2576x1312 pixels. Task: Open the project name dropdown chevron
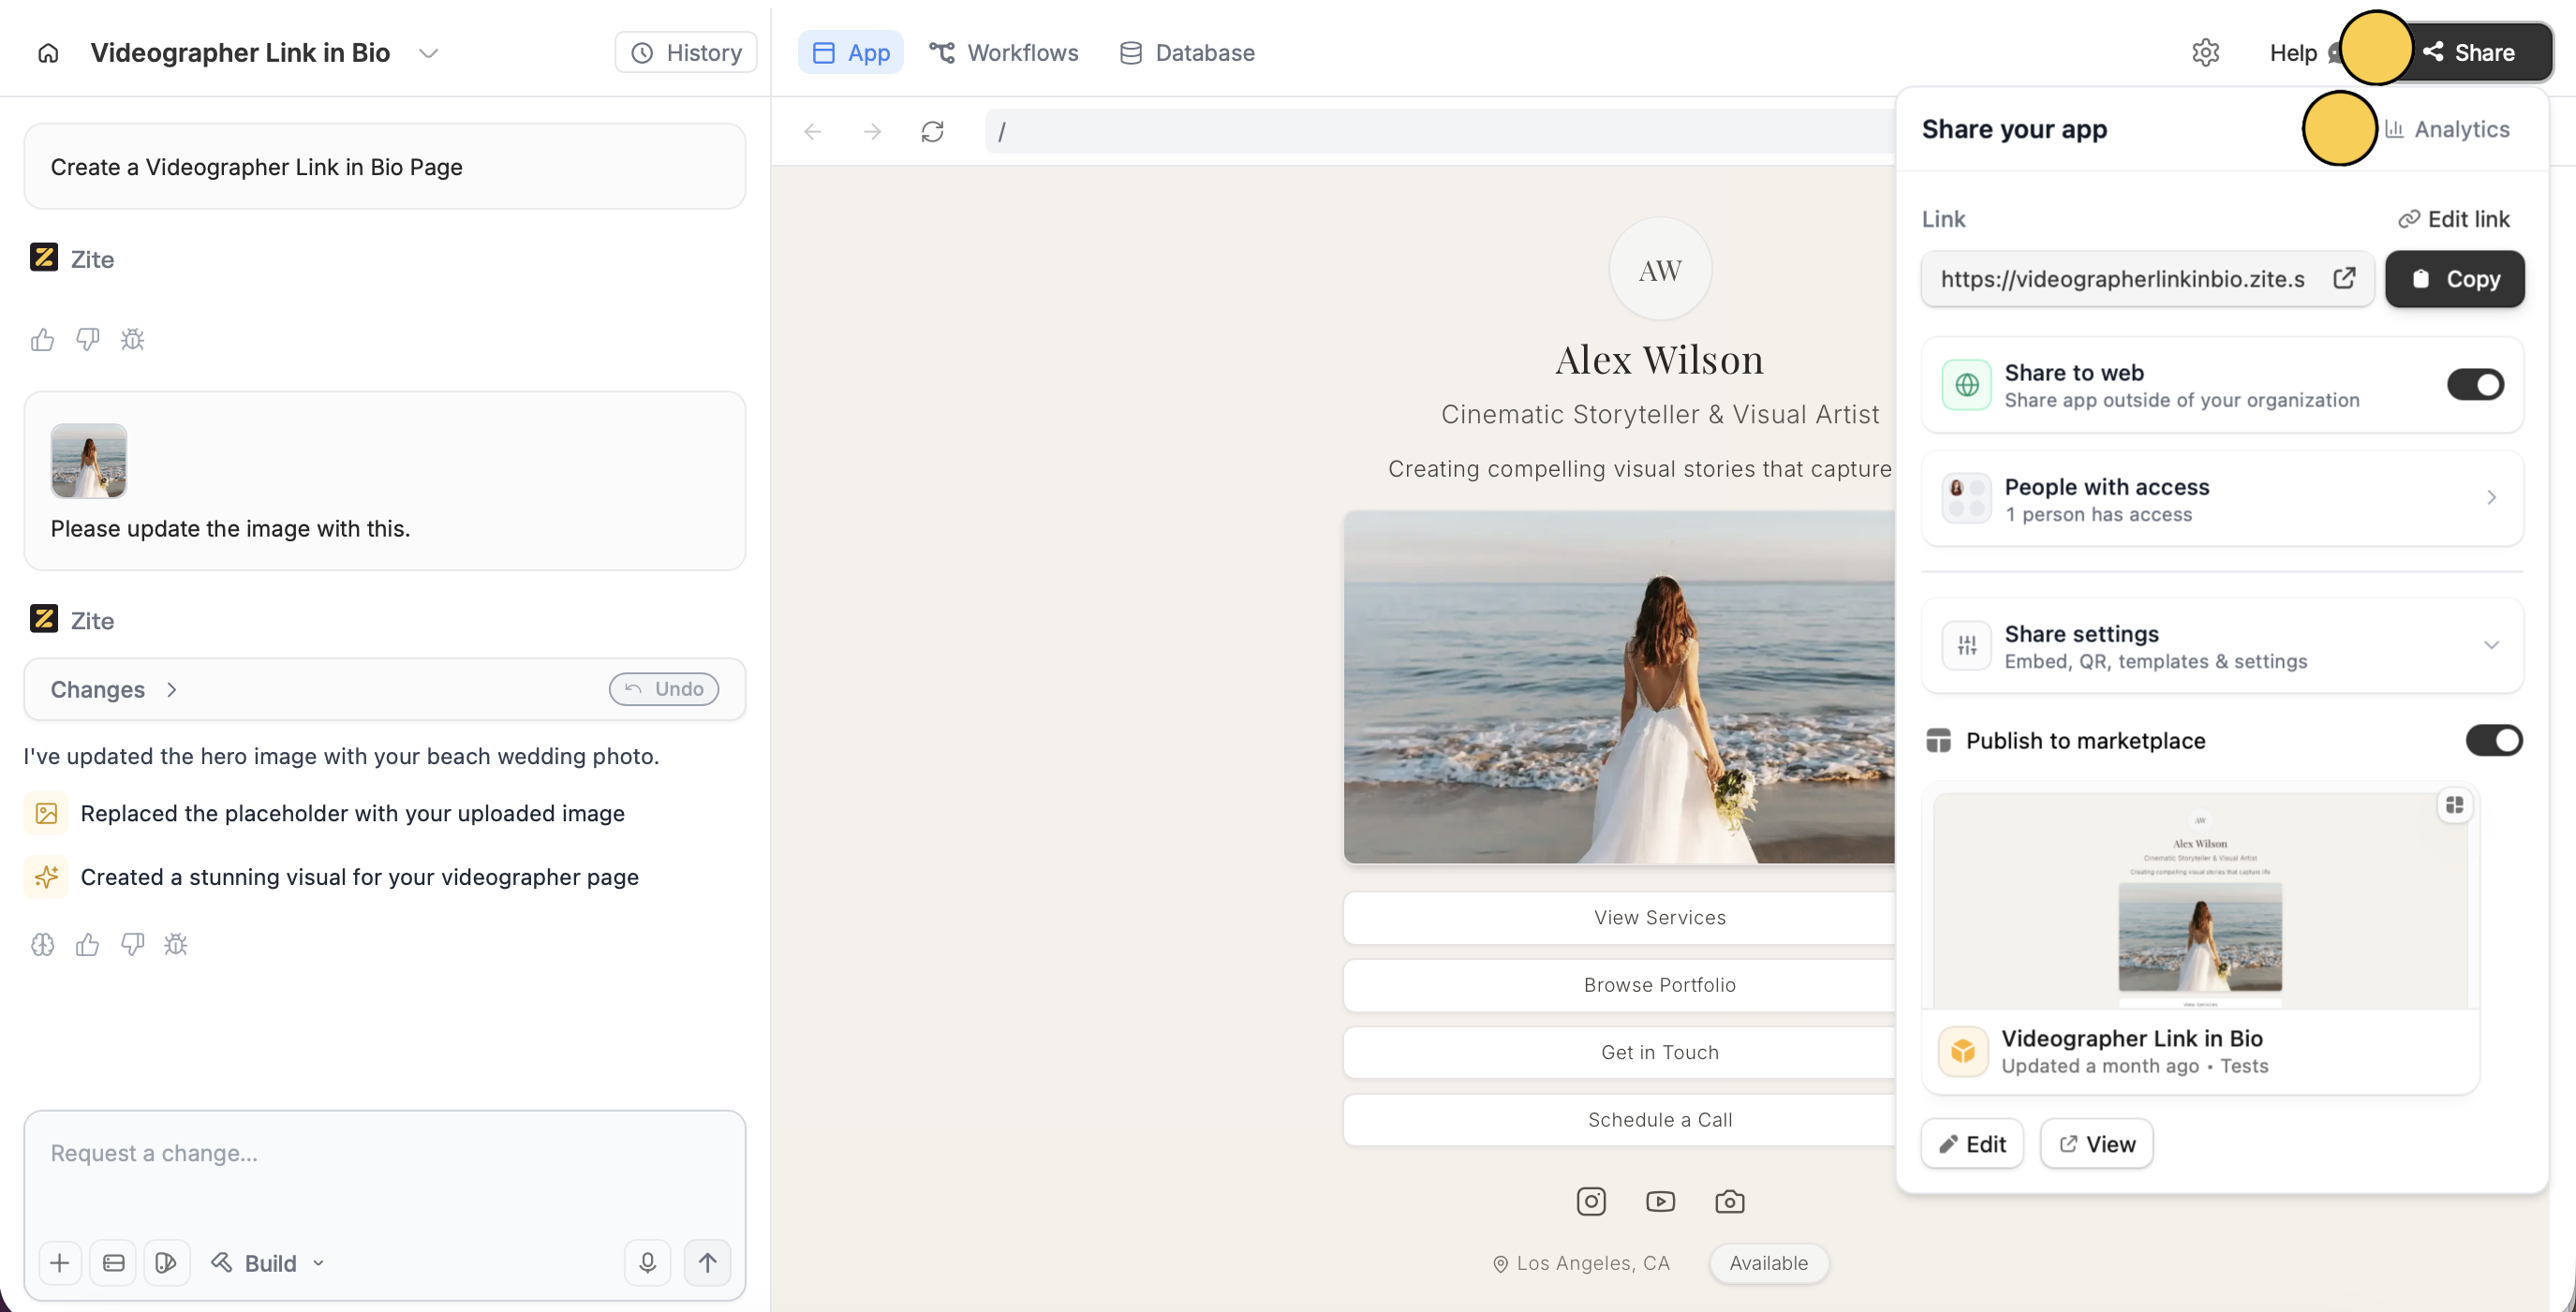tap(428, 53)
